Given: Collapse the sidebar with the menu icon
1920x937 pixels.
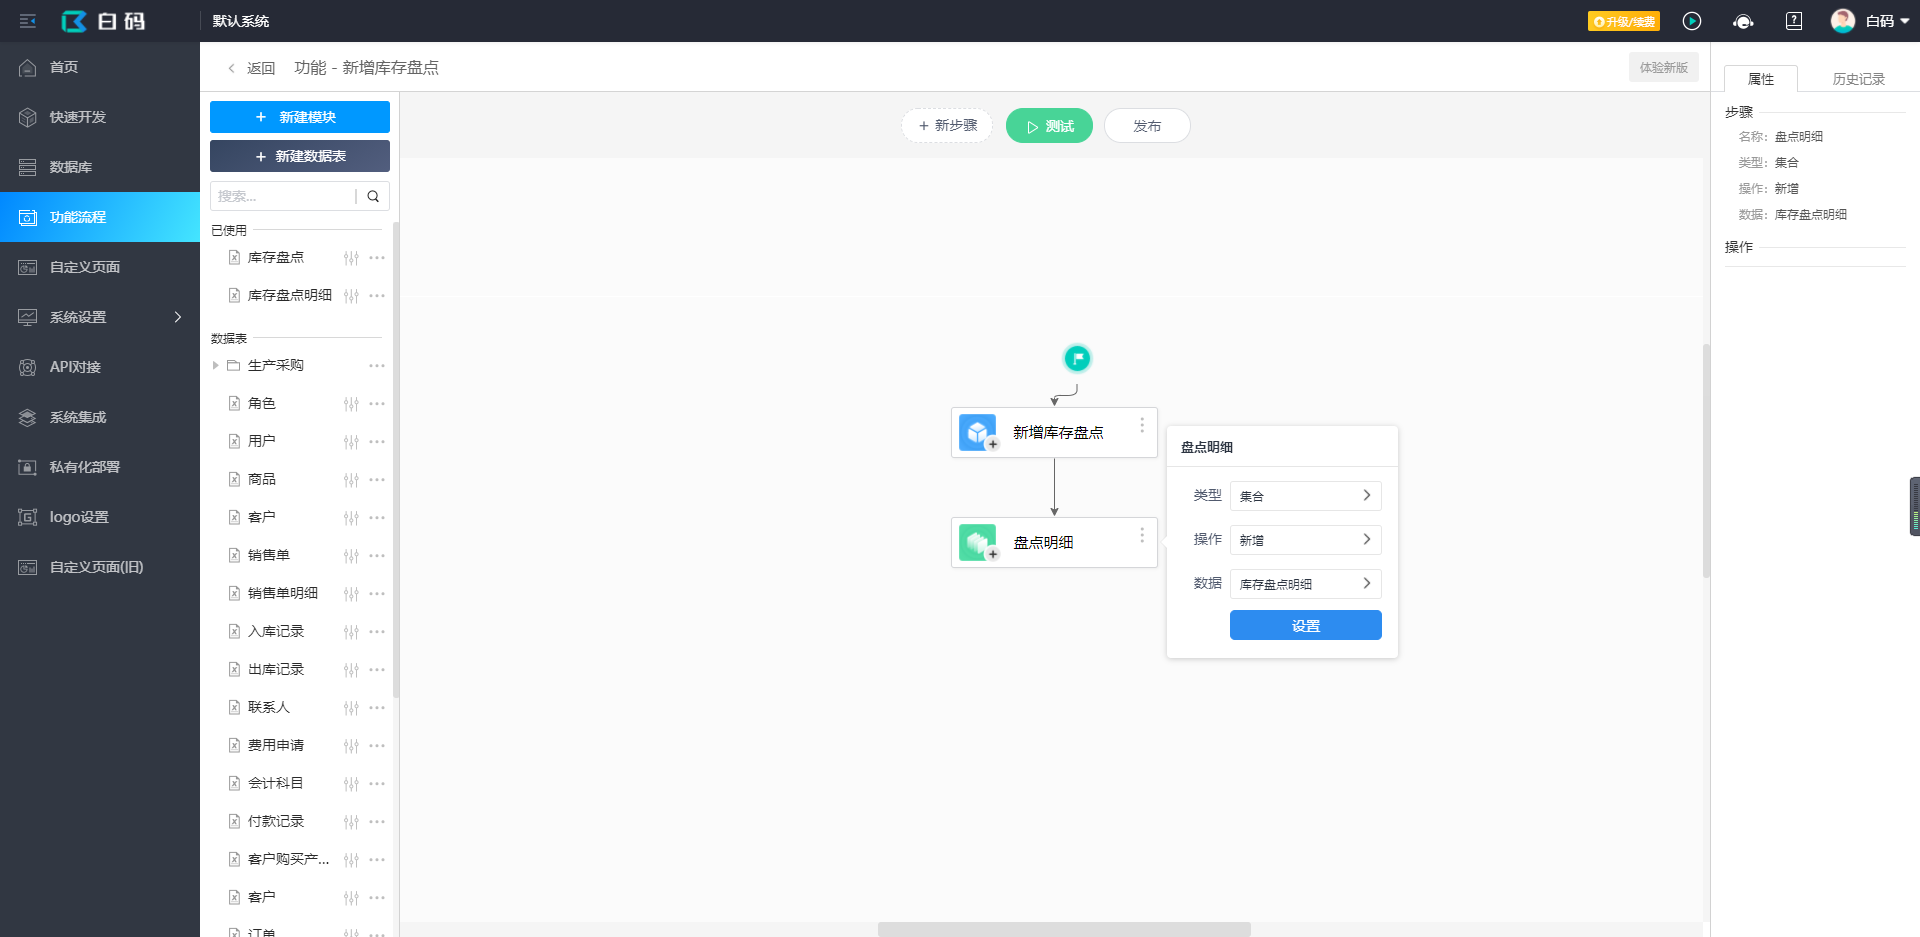Looking at the screenshot, I should pos(28,21).
